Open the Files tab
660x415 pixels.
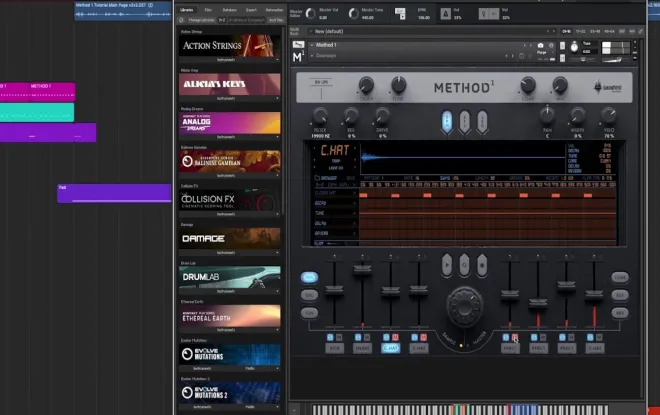click(208, 10)
